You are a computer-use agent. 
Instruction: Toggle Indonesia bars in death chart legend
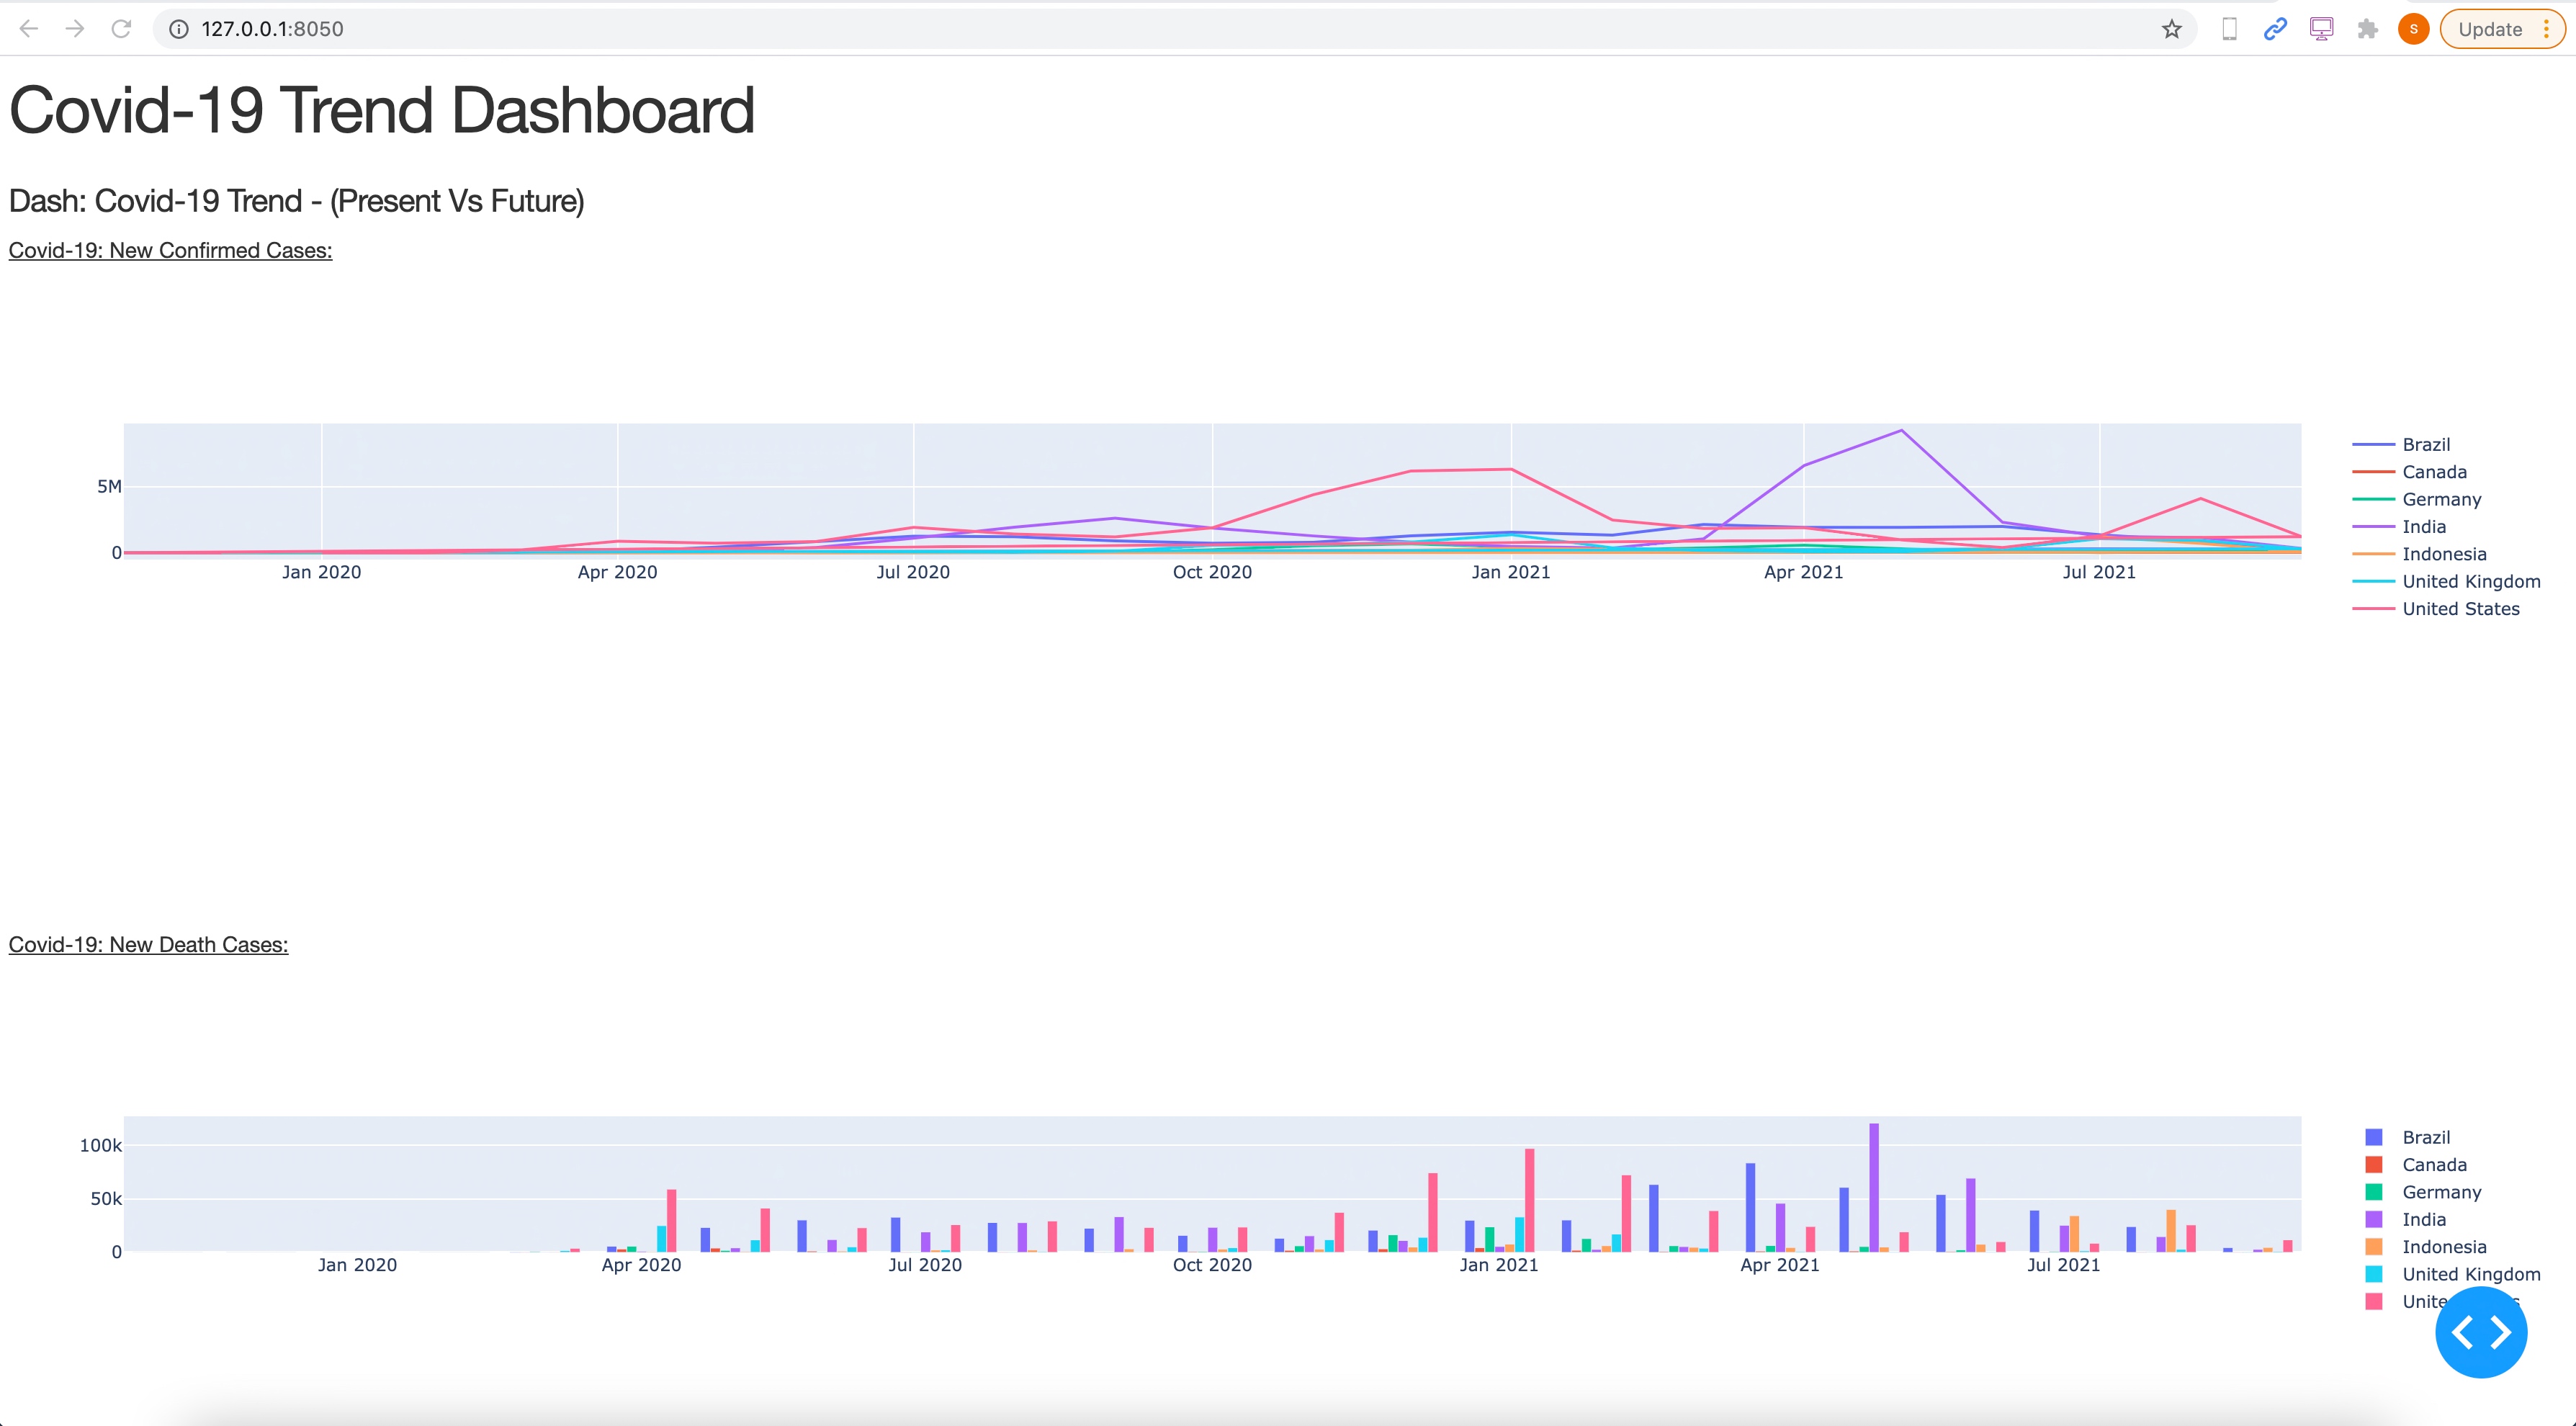point(2443,1247)
